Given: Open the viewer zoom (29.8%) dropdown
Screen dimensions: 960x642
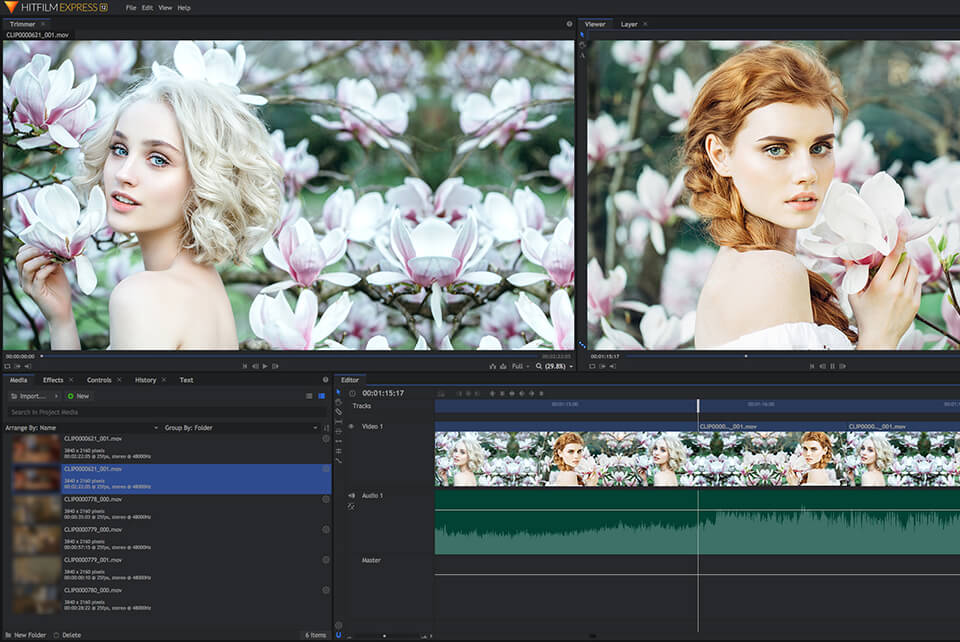Looking at the screenshot, I should 554,366.
